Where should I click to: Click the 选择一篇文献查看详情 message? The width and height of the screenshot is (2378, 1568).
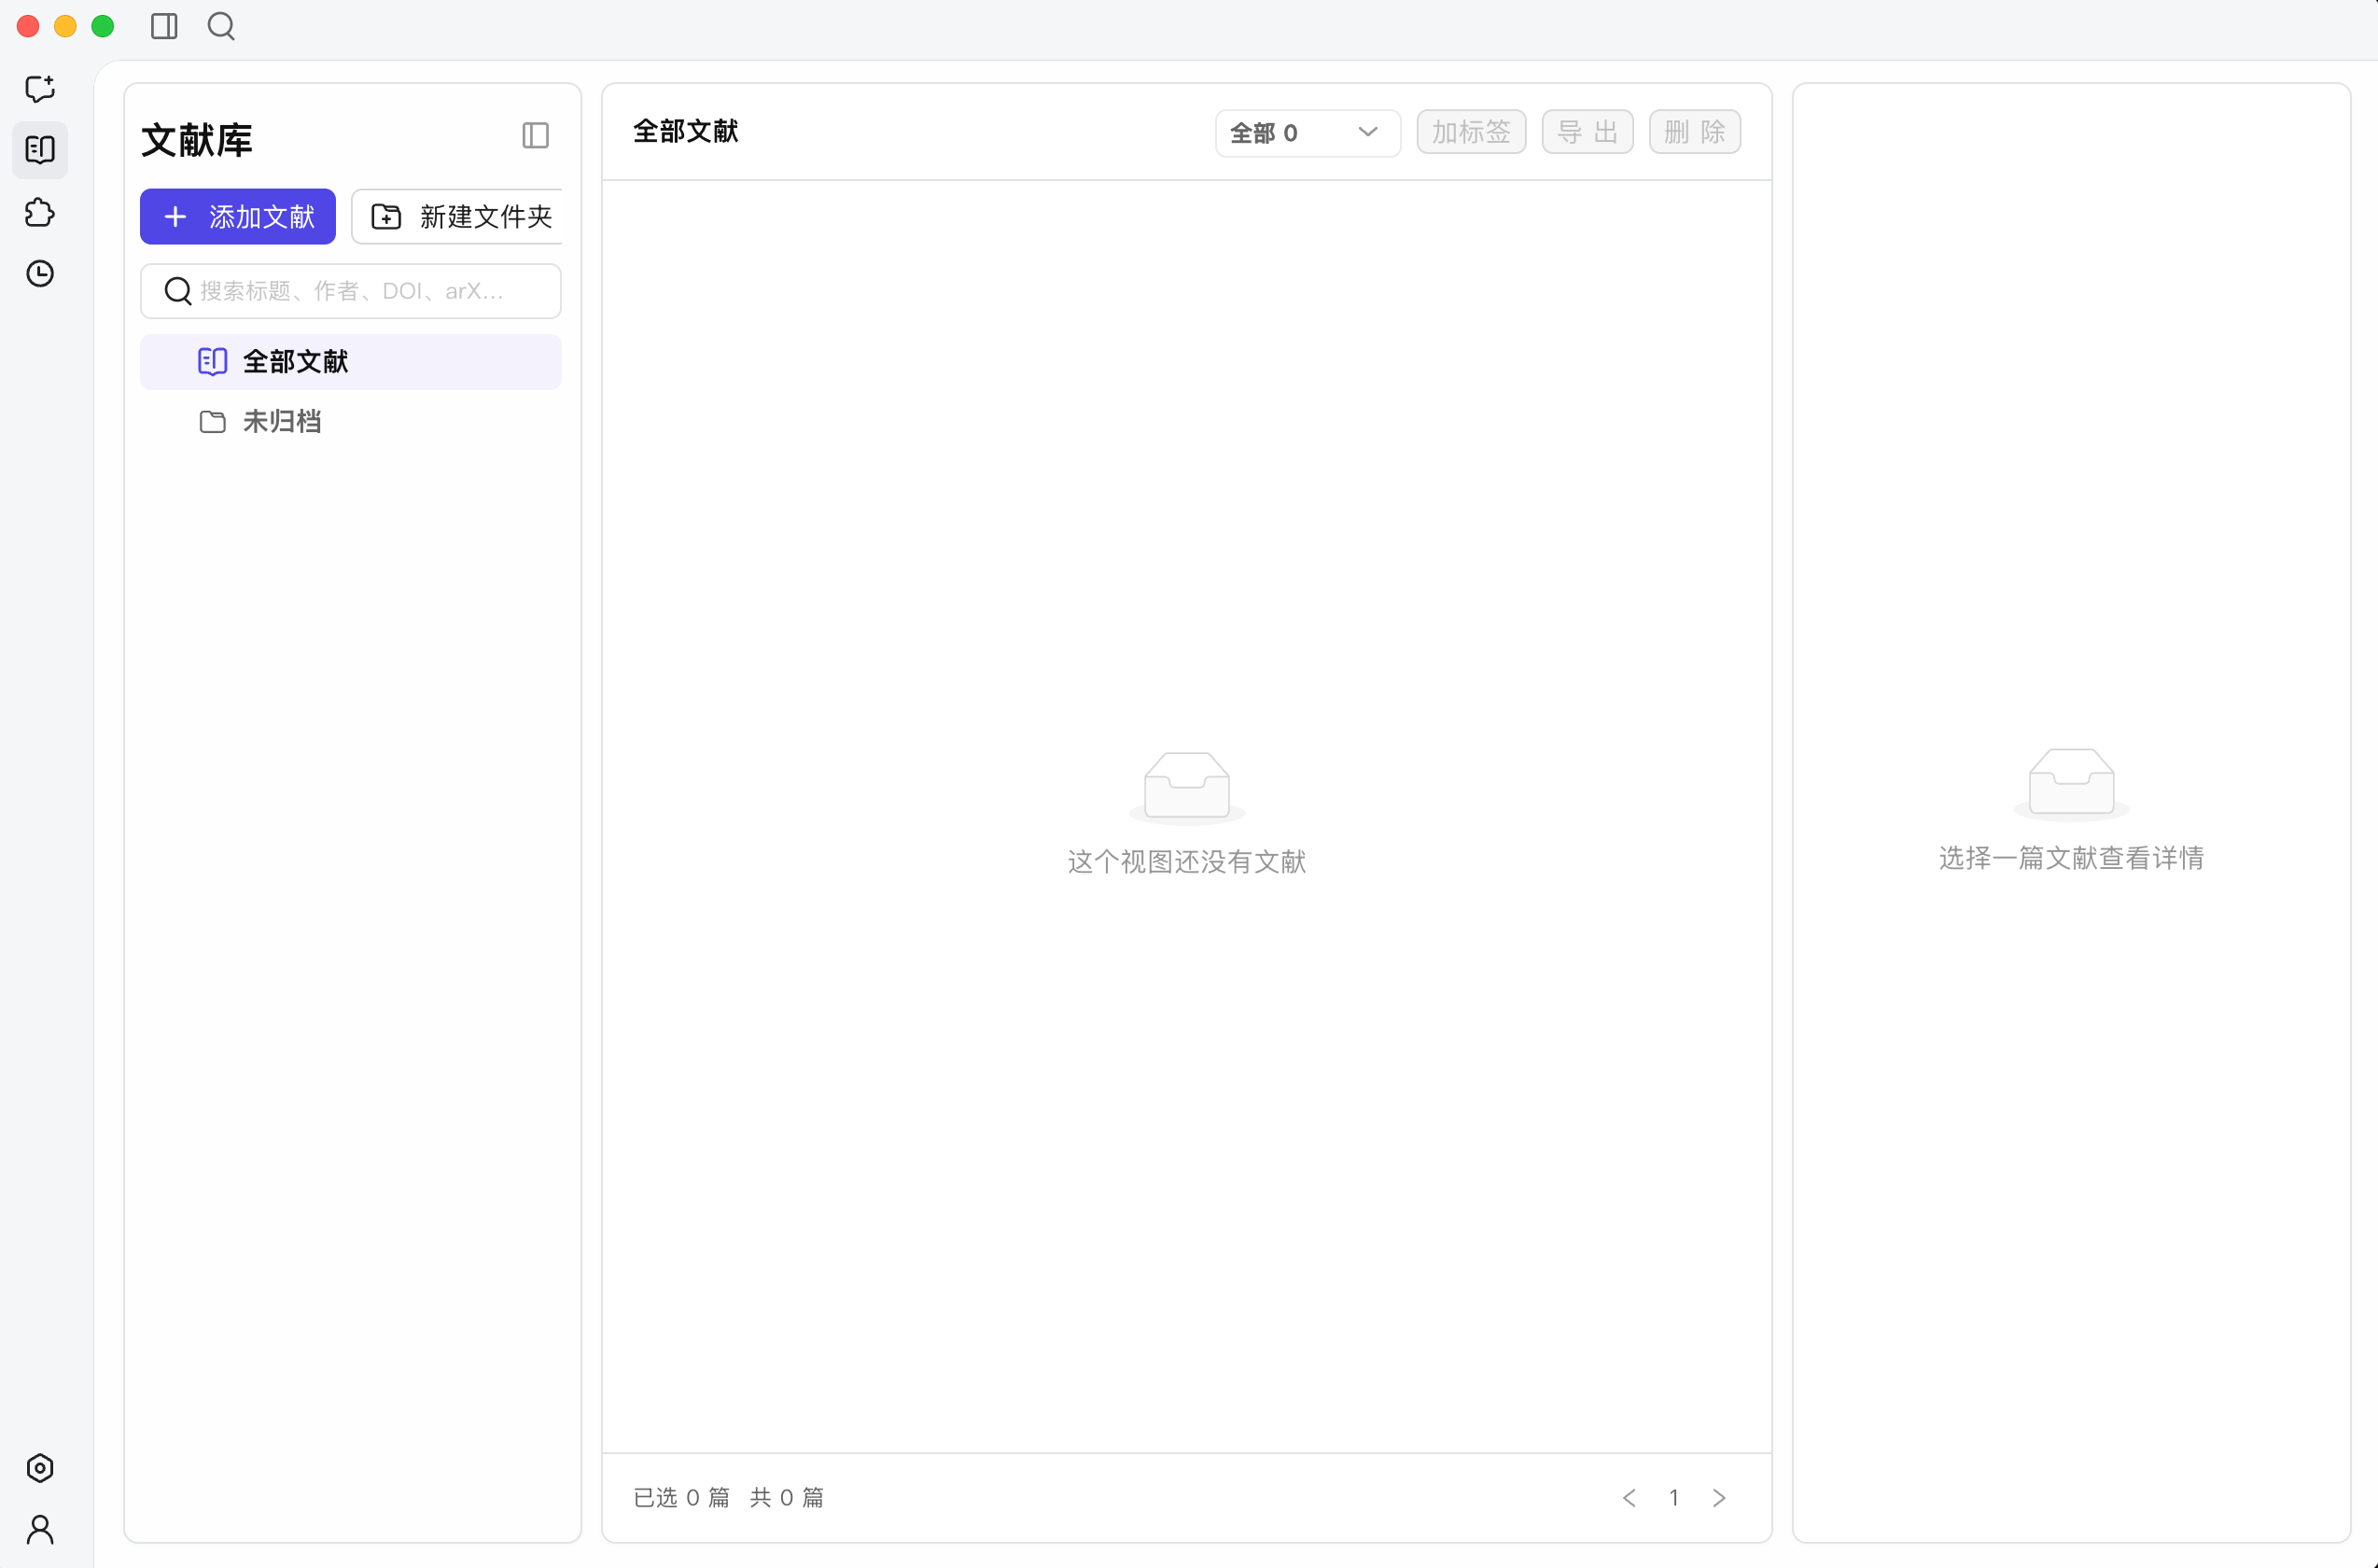(x=2071, y=858)
